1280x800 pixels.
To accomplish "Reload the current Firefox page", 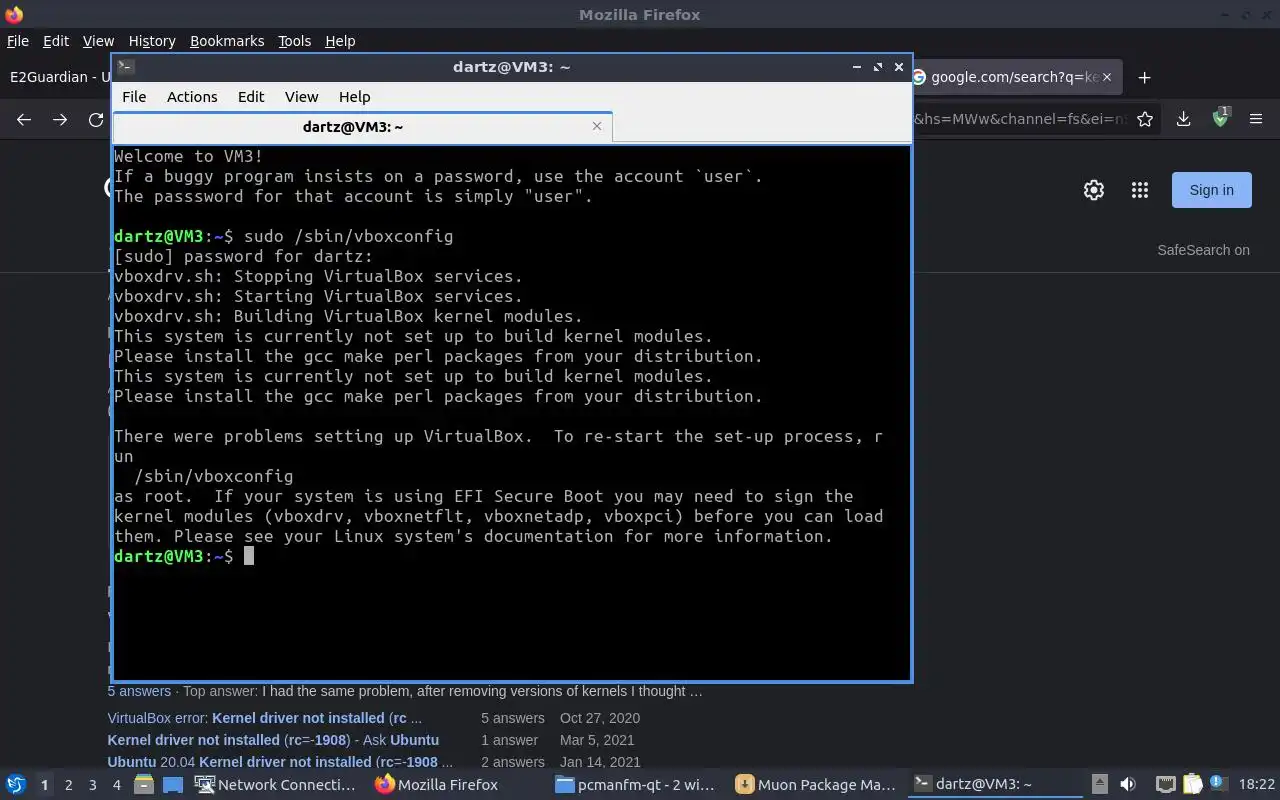I will pyautogui.click(x=96, y=119).
